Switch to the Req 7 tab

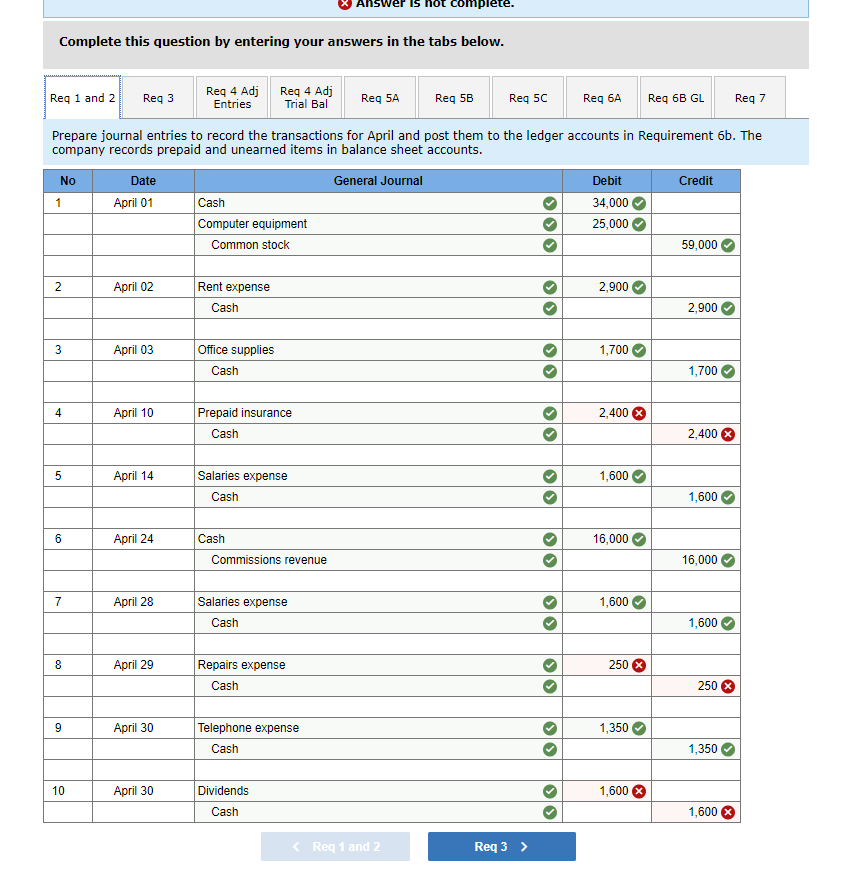[750, 98]
